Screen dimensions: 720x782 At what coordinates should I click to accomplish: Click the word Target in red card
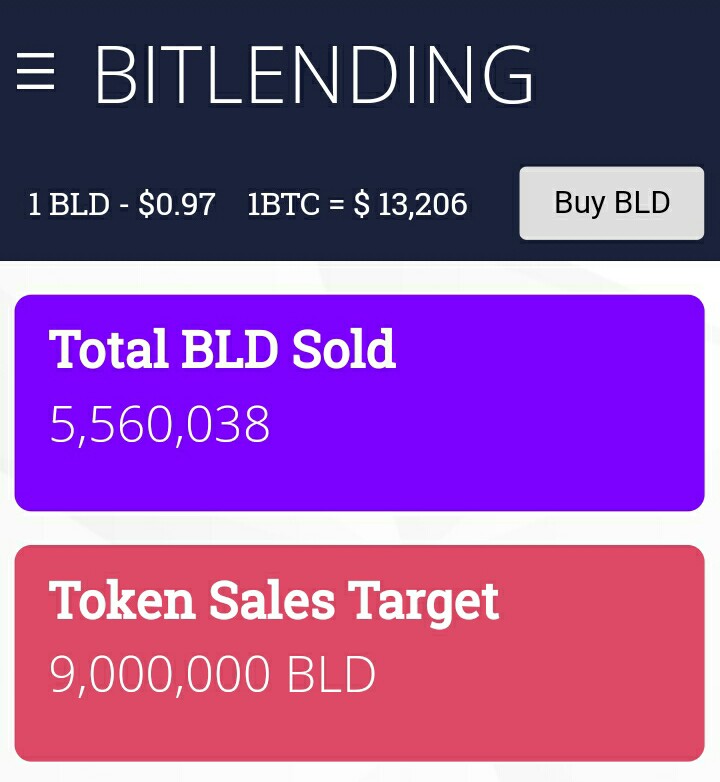(423, 602)
